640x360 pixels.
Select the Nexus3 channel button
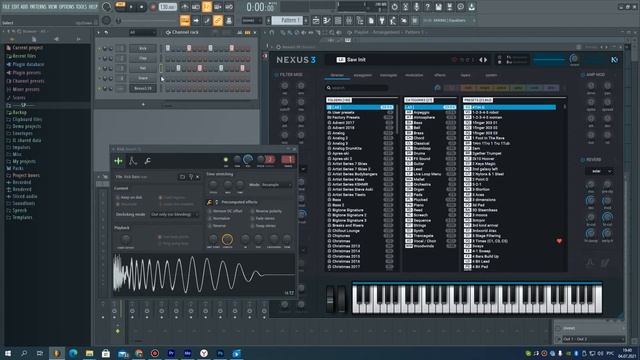point(143,88)
